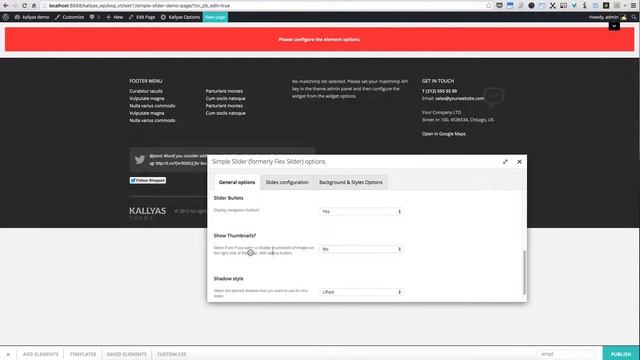The height and width of the screenshot is (360, 640).
Task: Click the Show Thumbnails? option label
Action: point(235,236)
